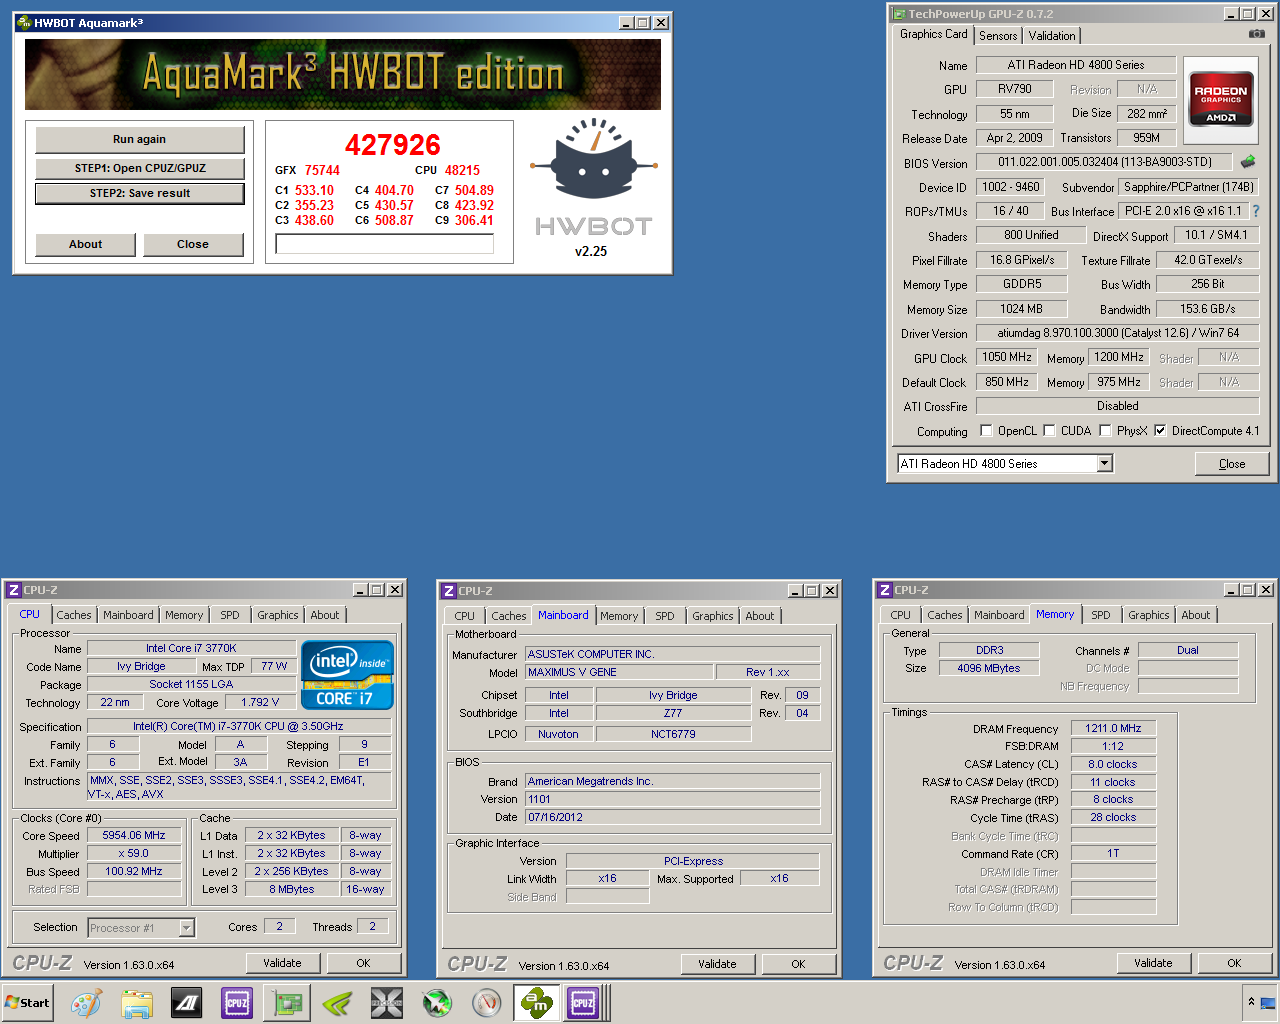The width and height of the screenshot is (1280, 1024).
Task: Click STEP2: Save result button
Action: click(140, 193)
